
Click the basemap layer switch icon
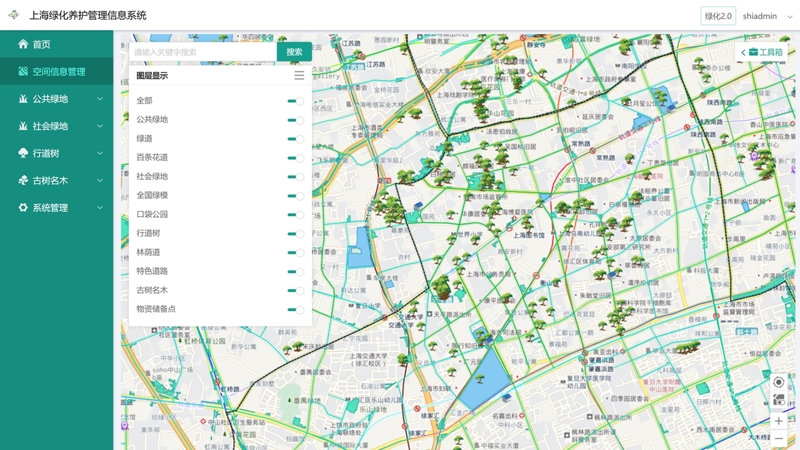pos(779,400)
